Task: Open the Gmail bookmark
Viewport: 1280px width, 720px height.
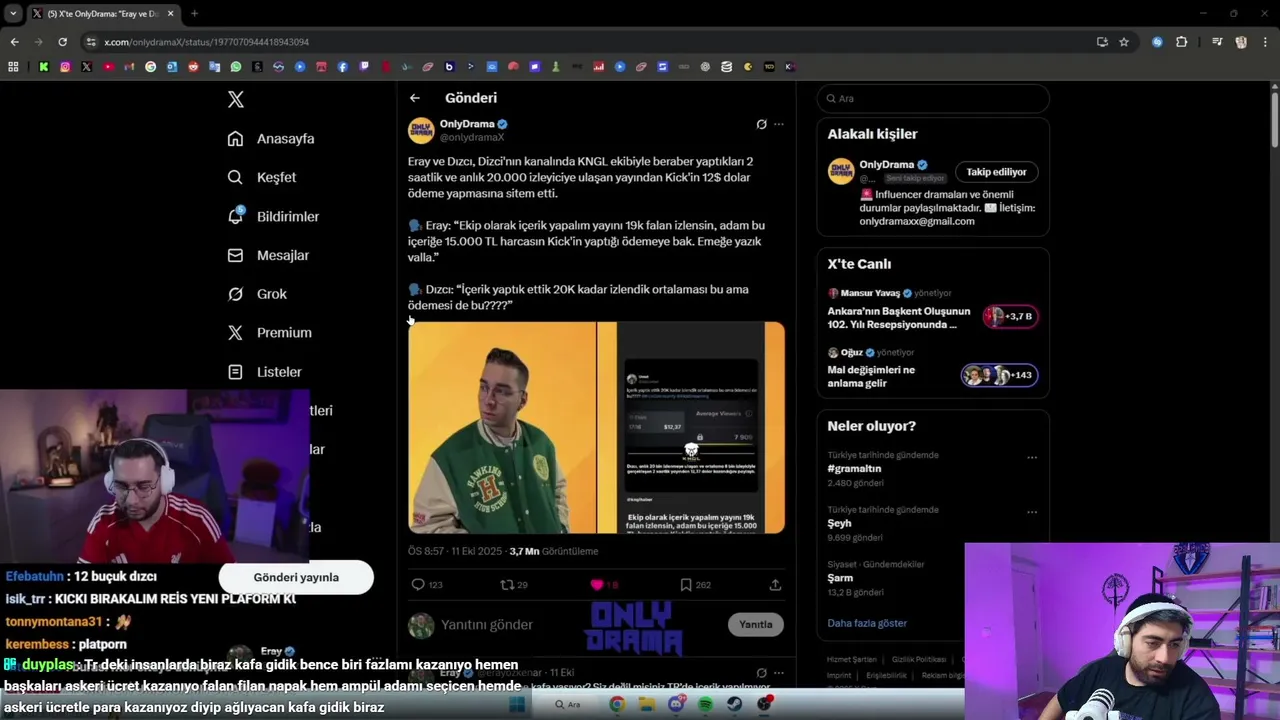Action: [129, 67]
